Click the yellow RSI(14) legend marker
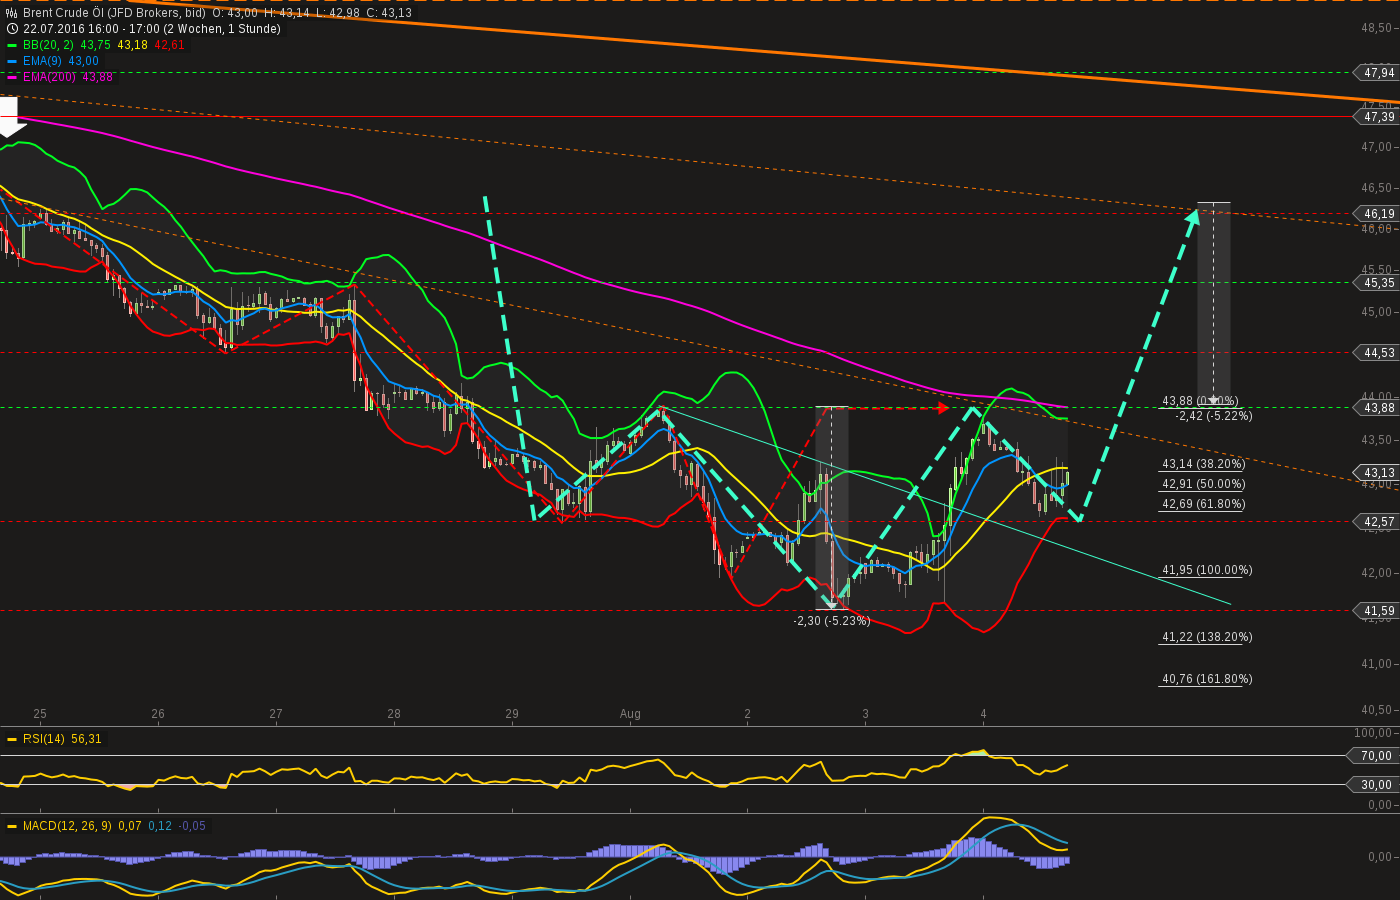Screen dimensions: 1400x900 pos(12,739)
